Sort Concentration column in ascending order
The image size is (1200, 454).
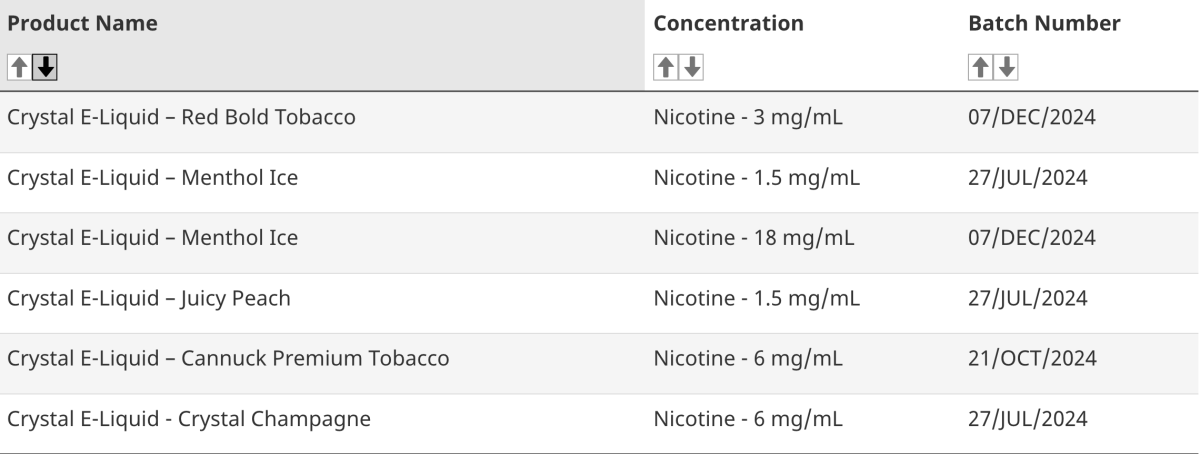coord(665,67)
